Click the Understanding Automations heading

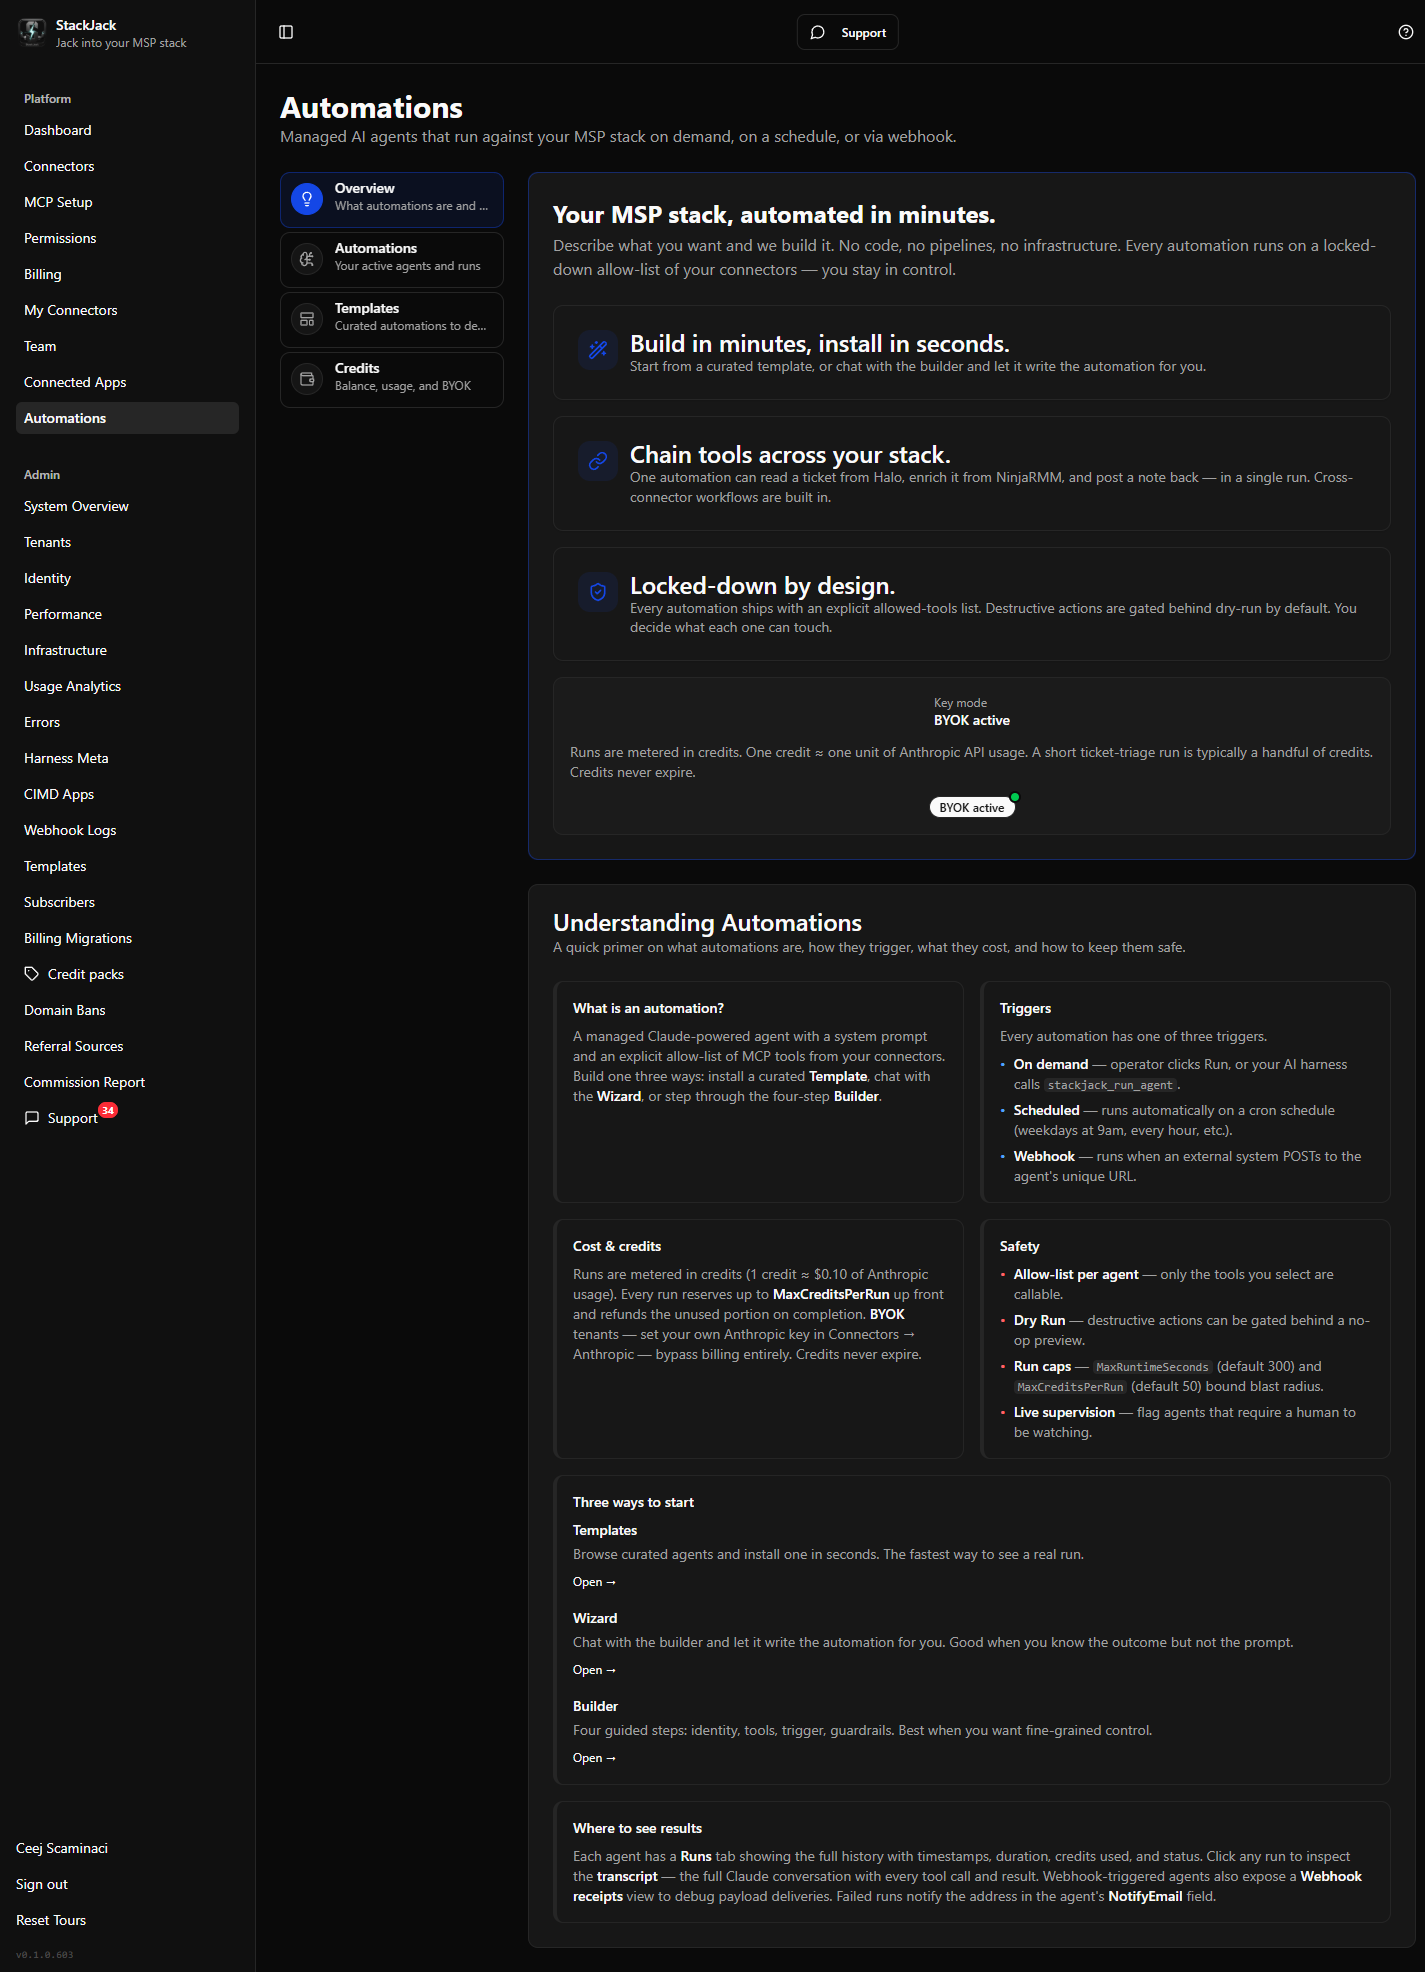707,922
